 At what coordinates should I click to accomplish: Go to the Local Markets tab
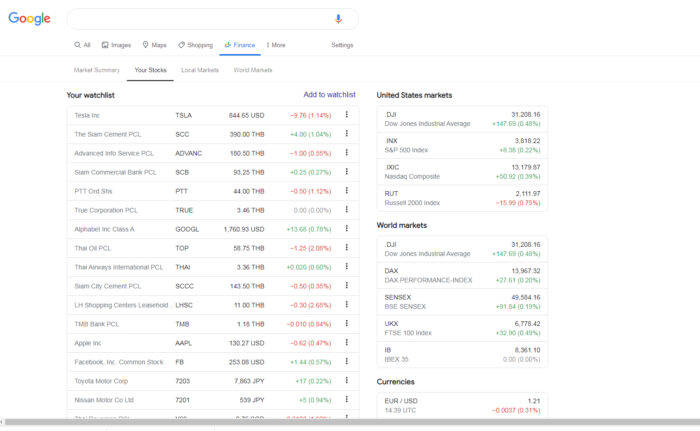(200, 70)
